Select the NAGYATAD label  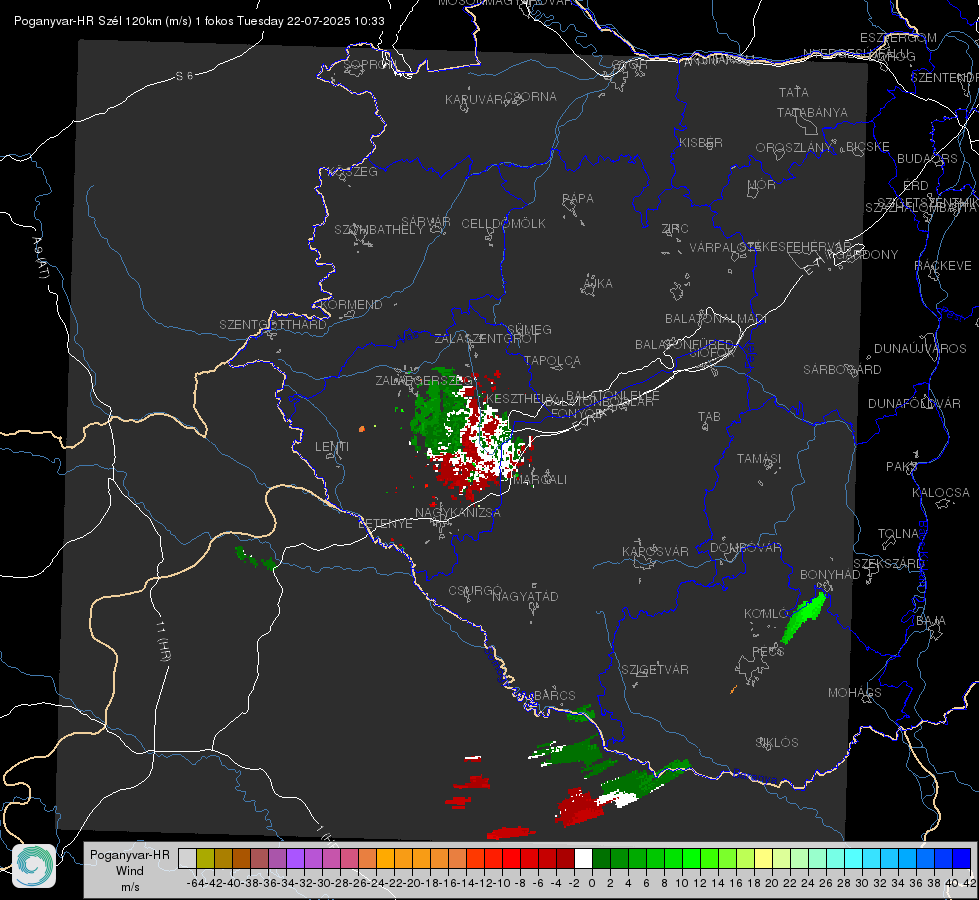pos(525,596)
